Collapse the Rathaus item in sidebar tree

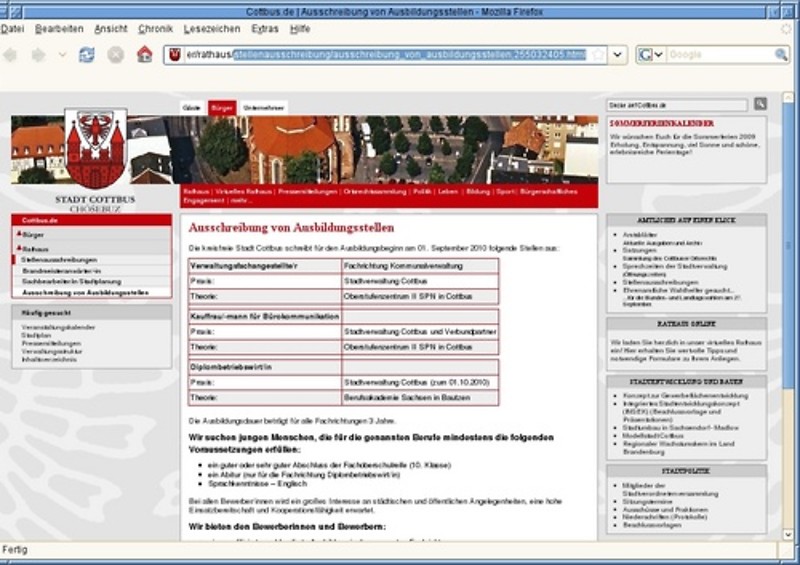click(x=19, y=248)
